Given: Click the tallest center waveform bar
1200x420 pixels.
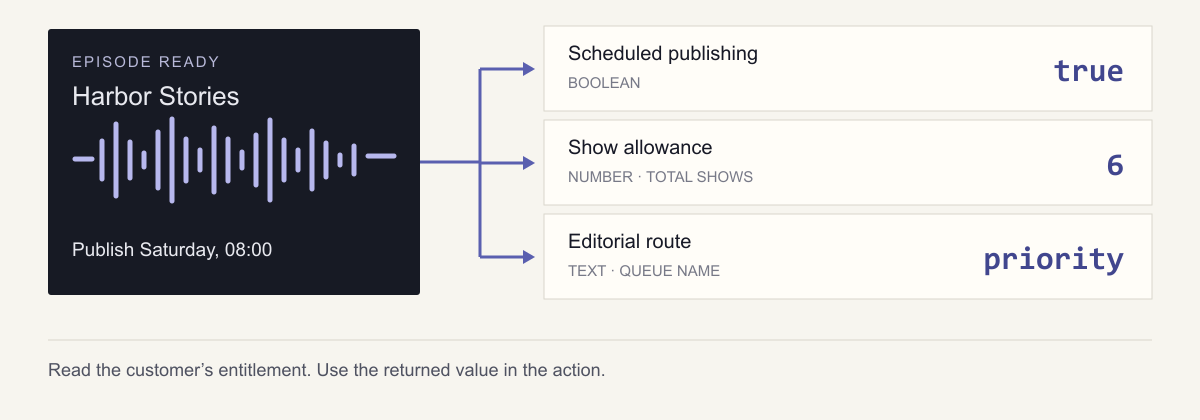Looking at the screenshot, I should point(172,160).
